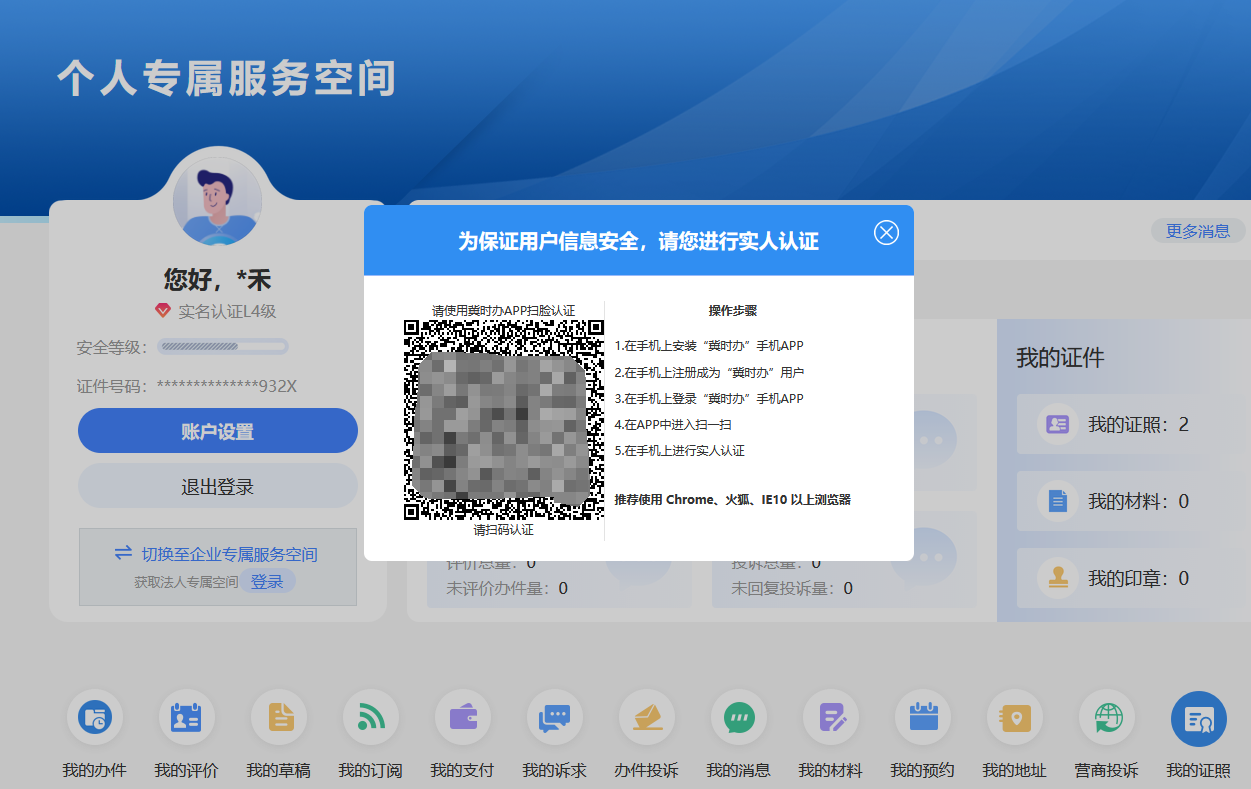Image resolution: width=1251 pixels, height=789 pixels.
Task: Select the 我的订阅 subscription icon
Action: [x=371, y=718]
